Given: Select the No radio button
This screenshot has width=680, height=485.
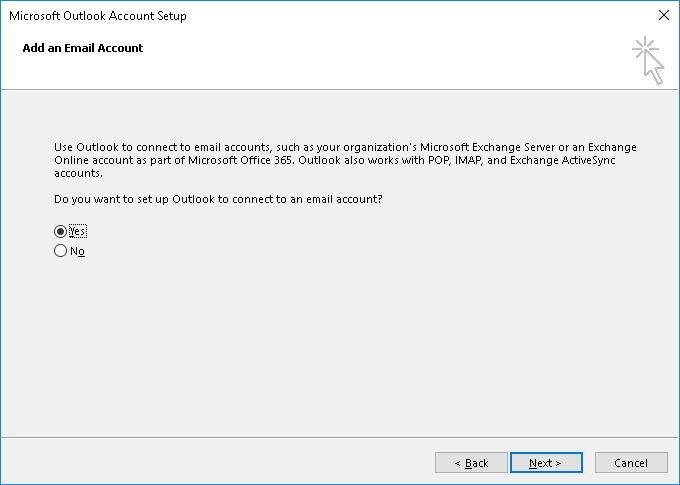Looking at the screenshot, I should (60, 252).
